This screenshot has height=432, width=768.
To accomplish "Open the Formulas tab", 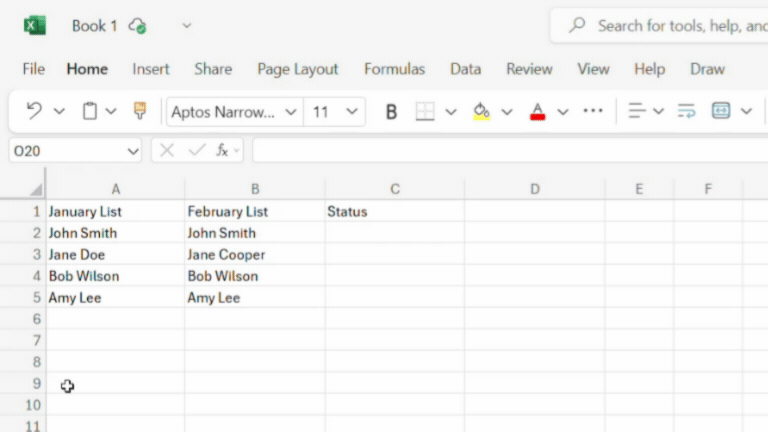I will click(x=394, y=69).
